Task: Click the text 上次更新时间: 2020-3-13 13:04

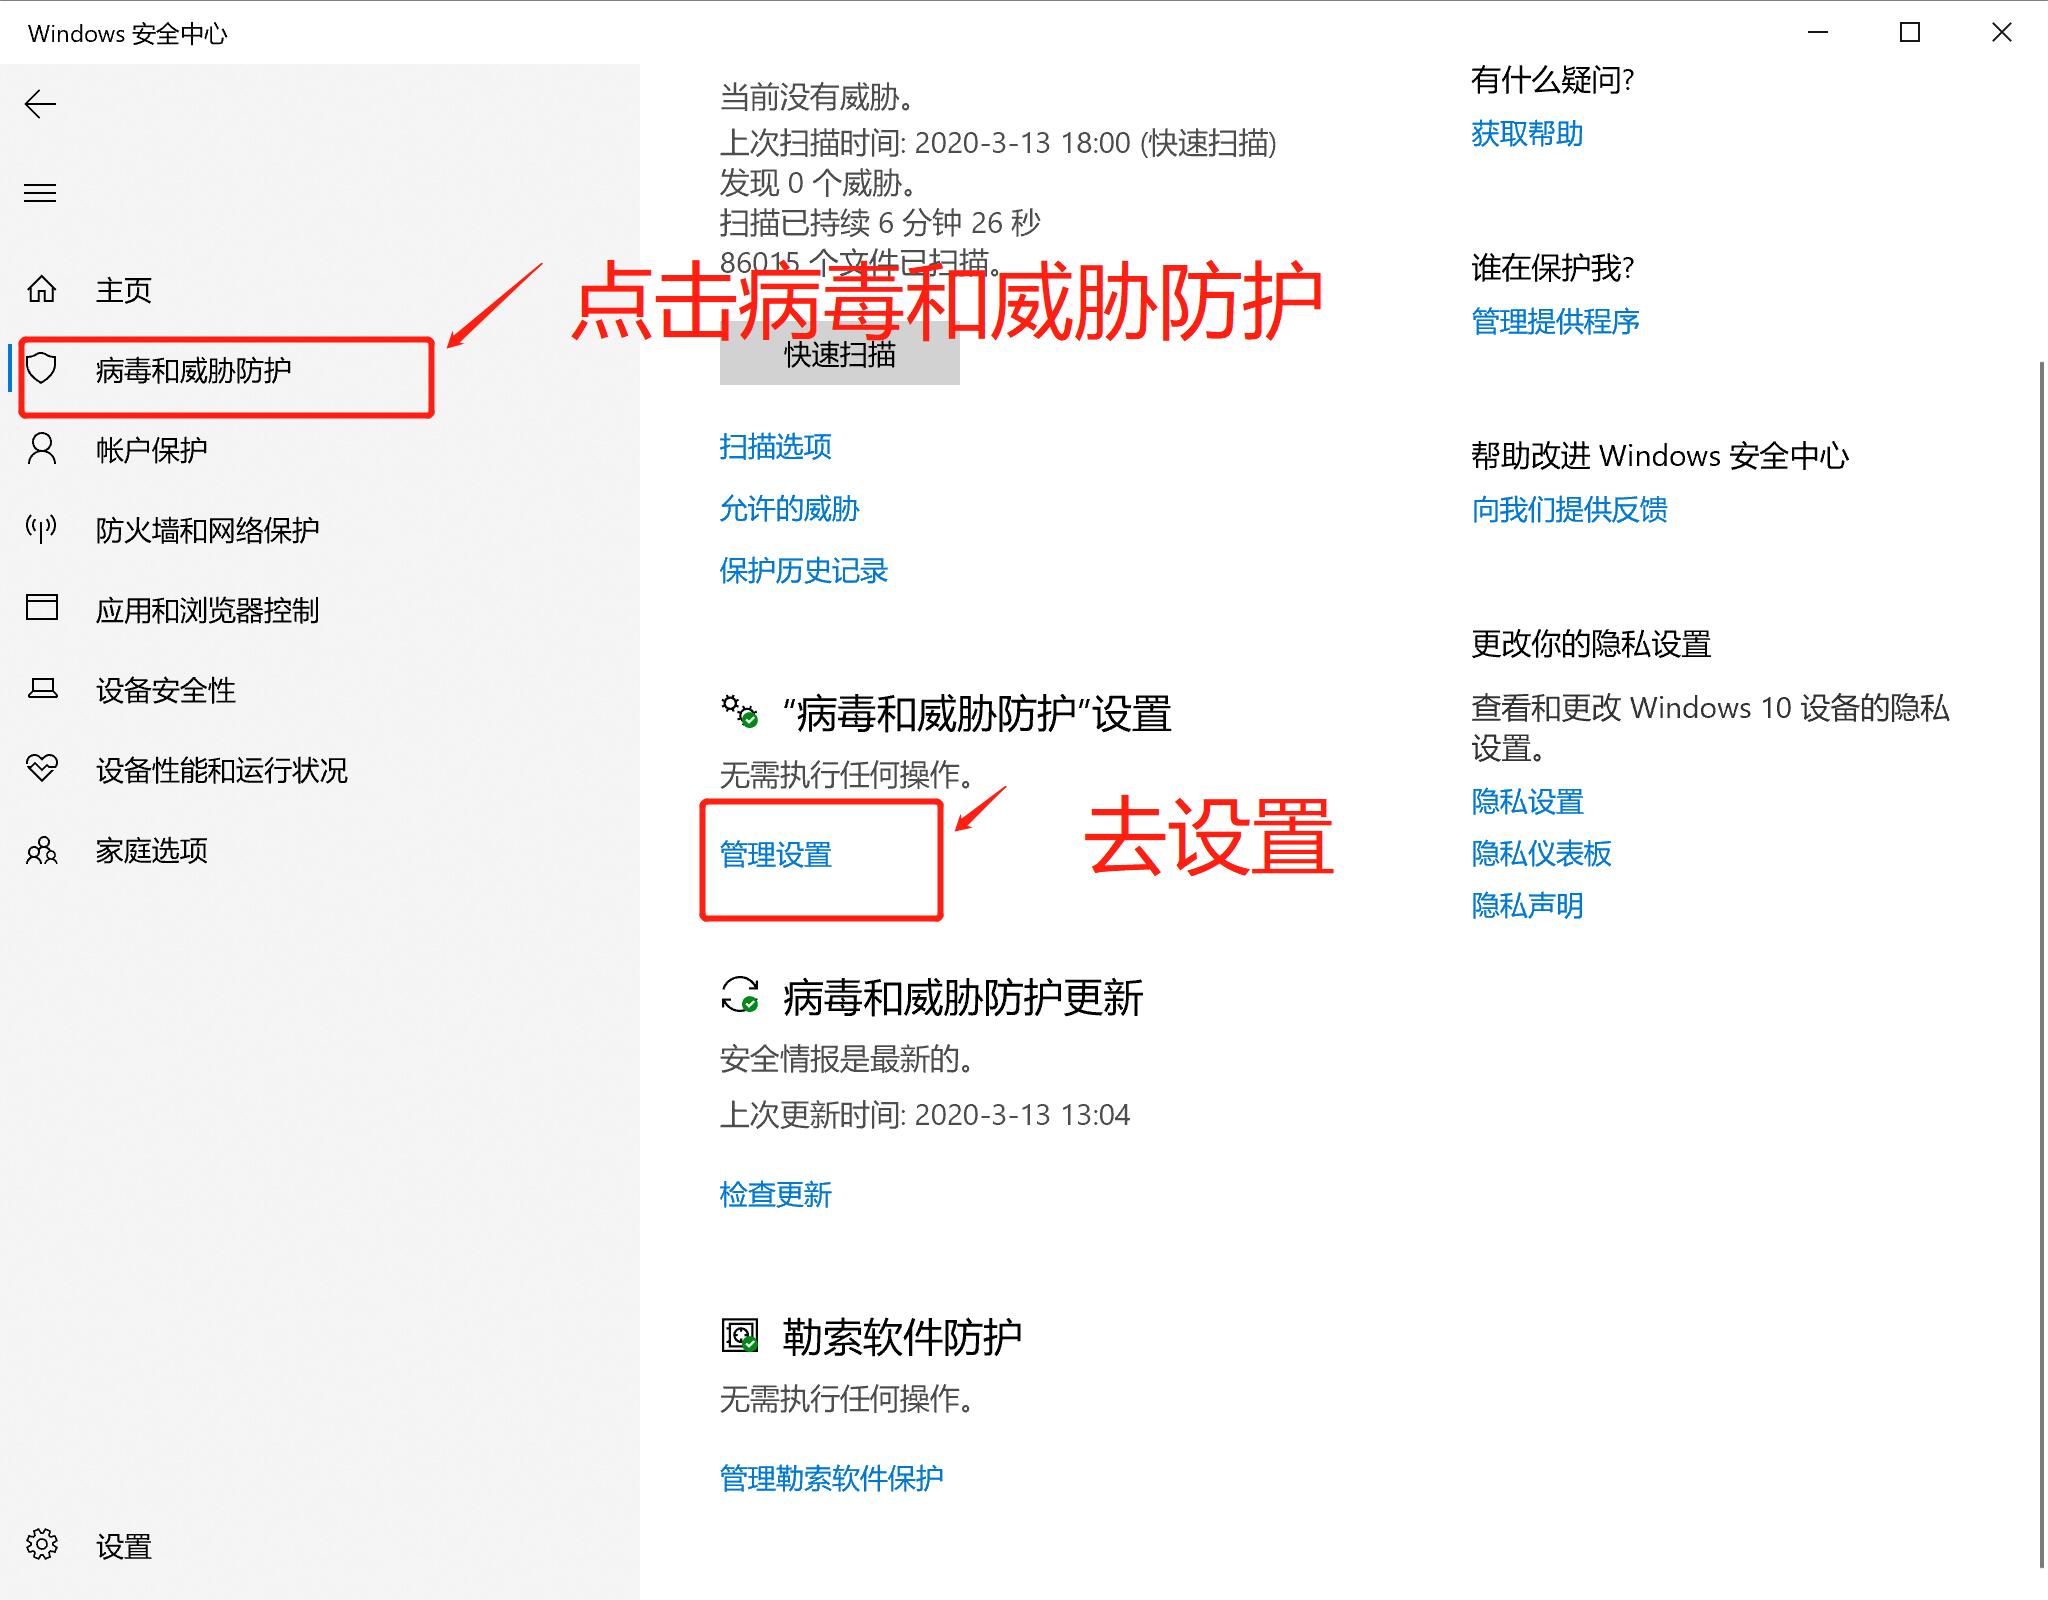Action: pos(924,1115)
